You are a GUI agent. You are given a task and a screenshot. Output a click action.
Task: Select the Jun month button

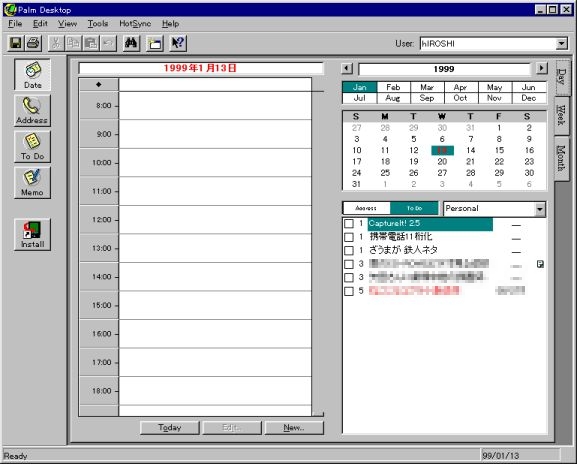pos(529,87)
